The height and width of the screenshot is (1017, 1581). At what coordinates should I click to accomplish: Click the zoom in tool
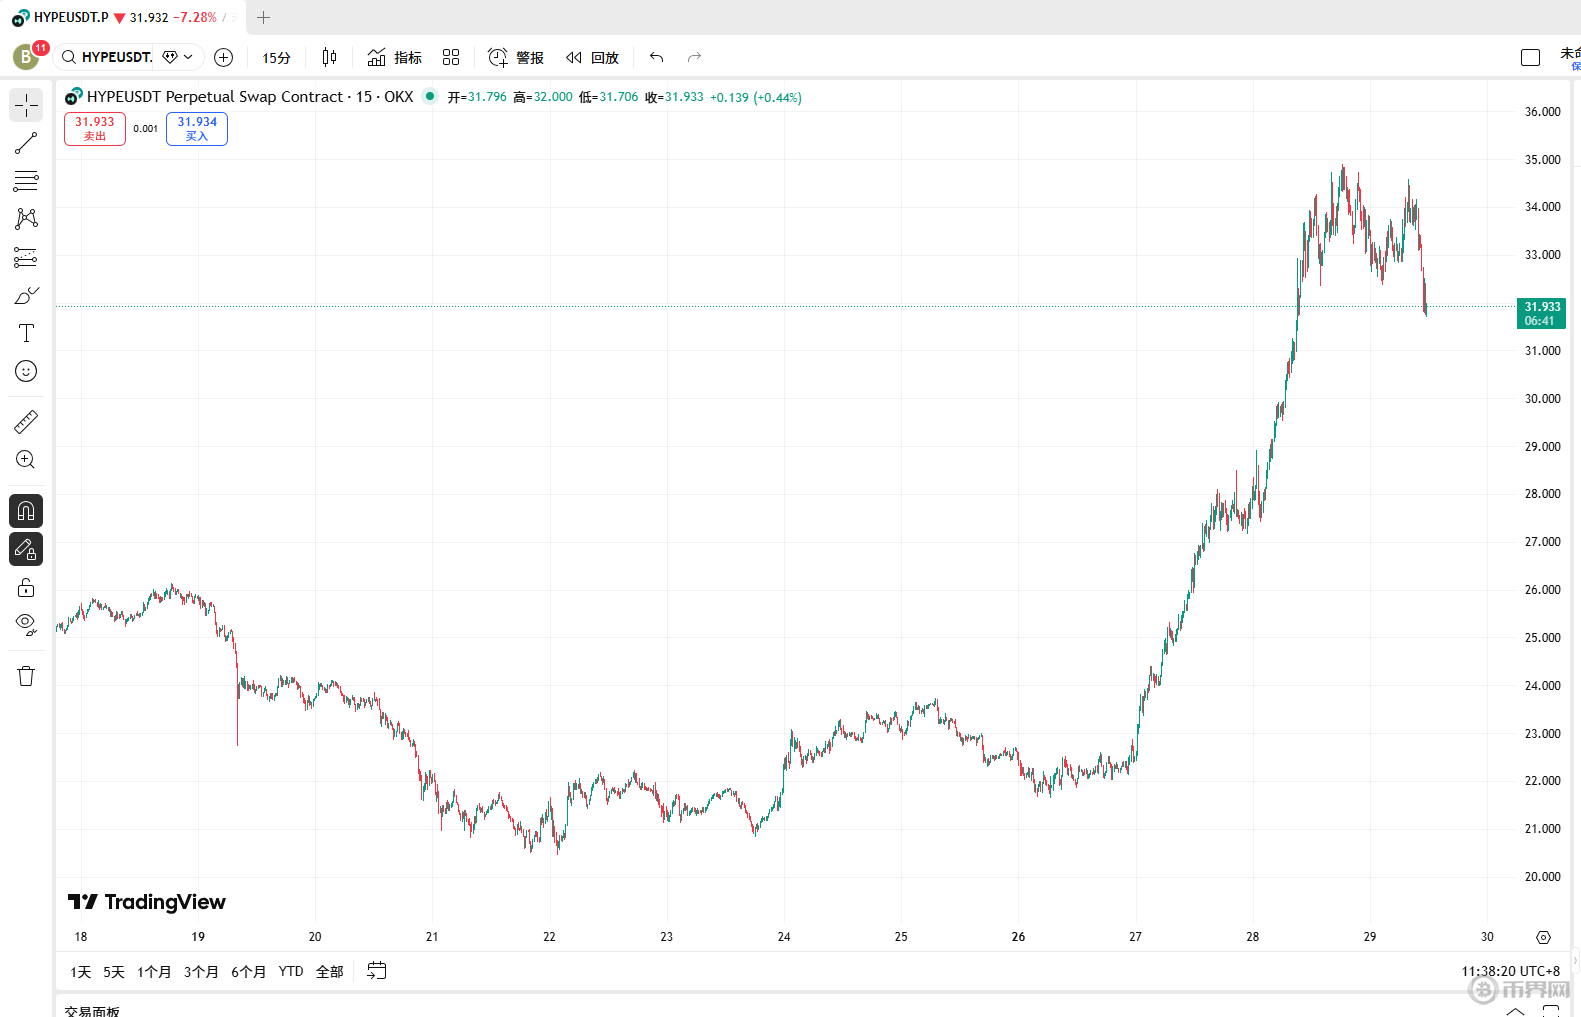26,460
